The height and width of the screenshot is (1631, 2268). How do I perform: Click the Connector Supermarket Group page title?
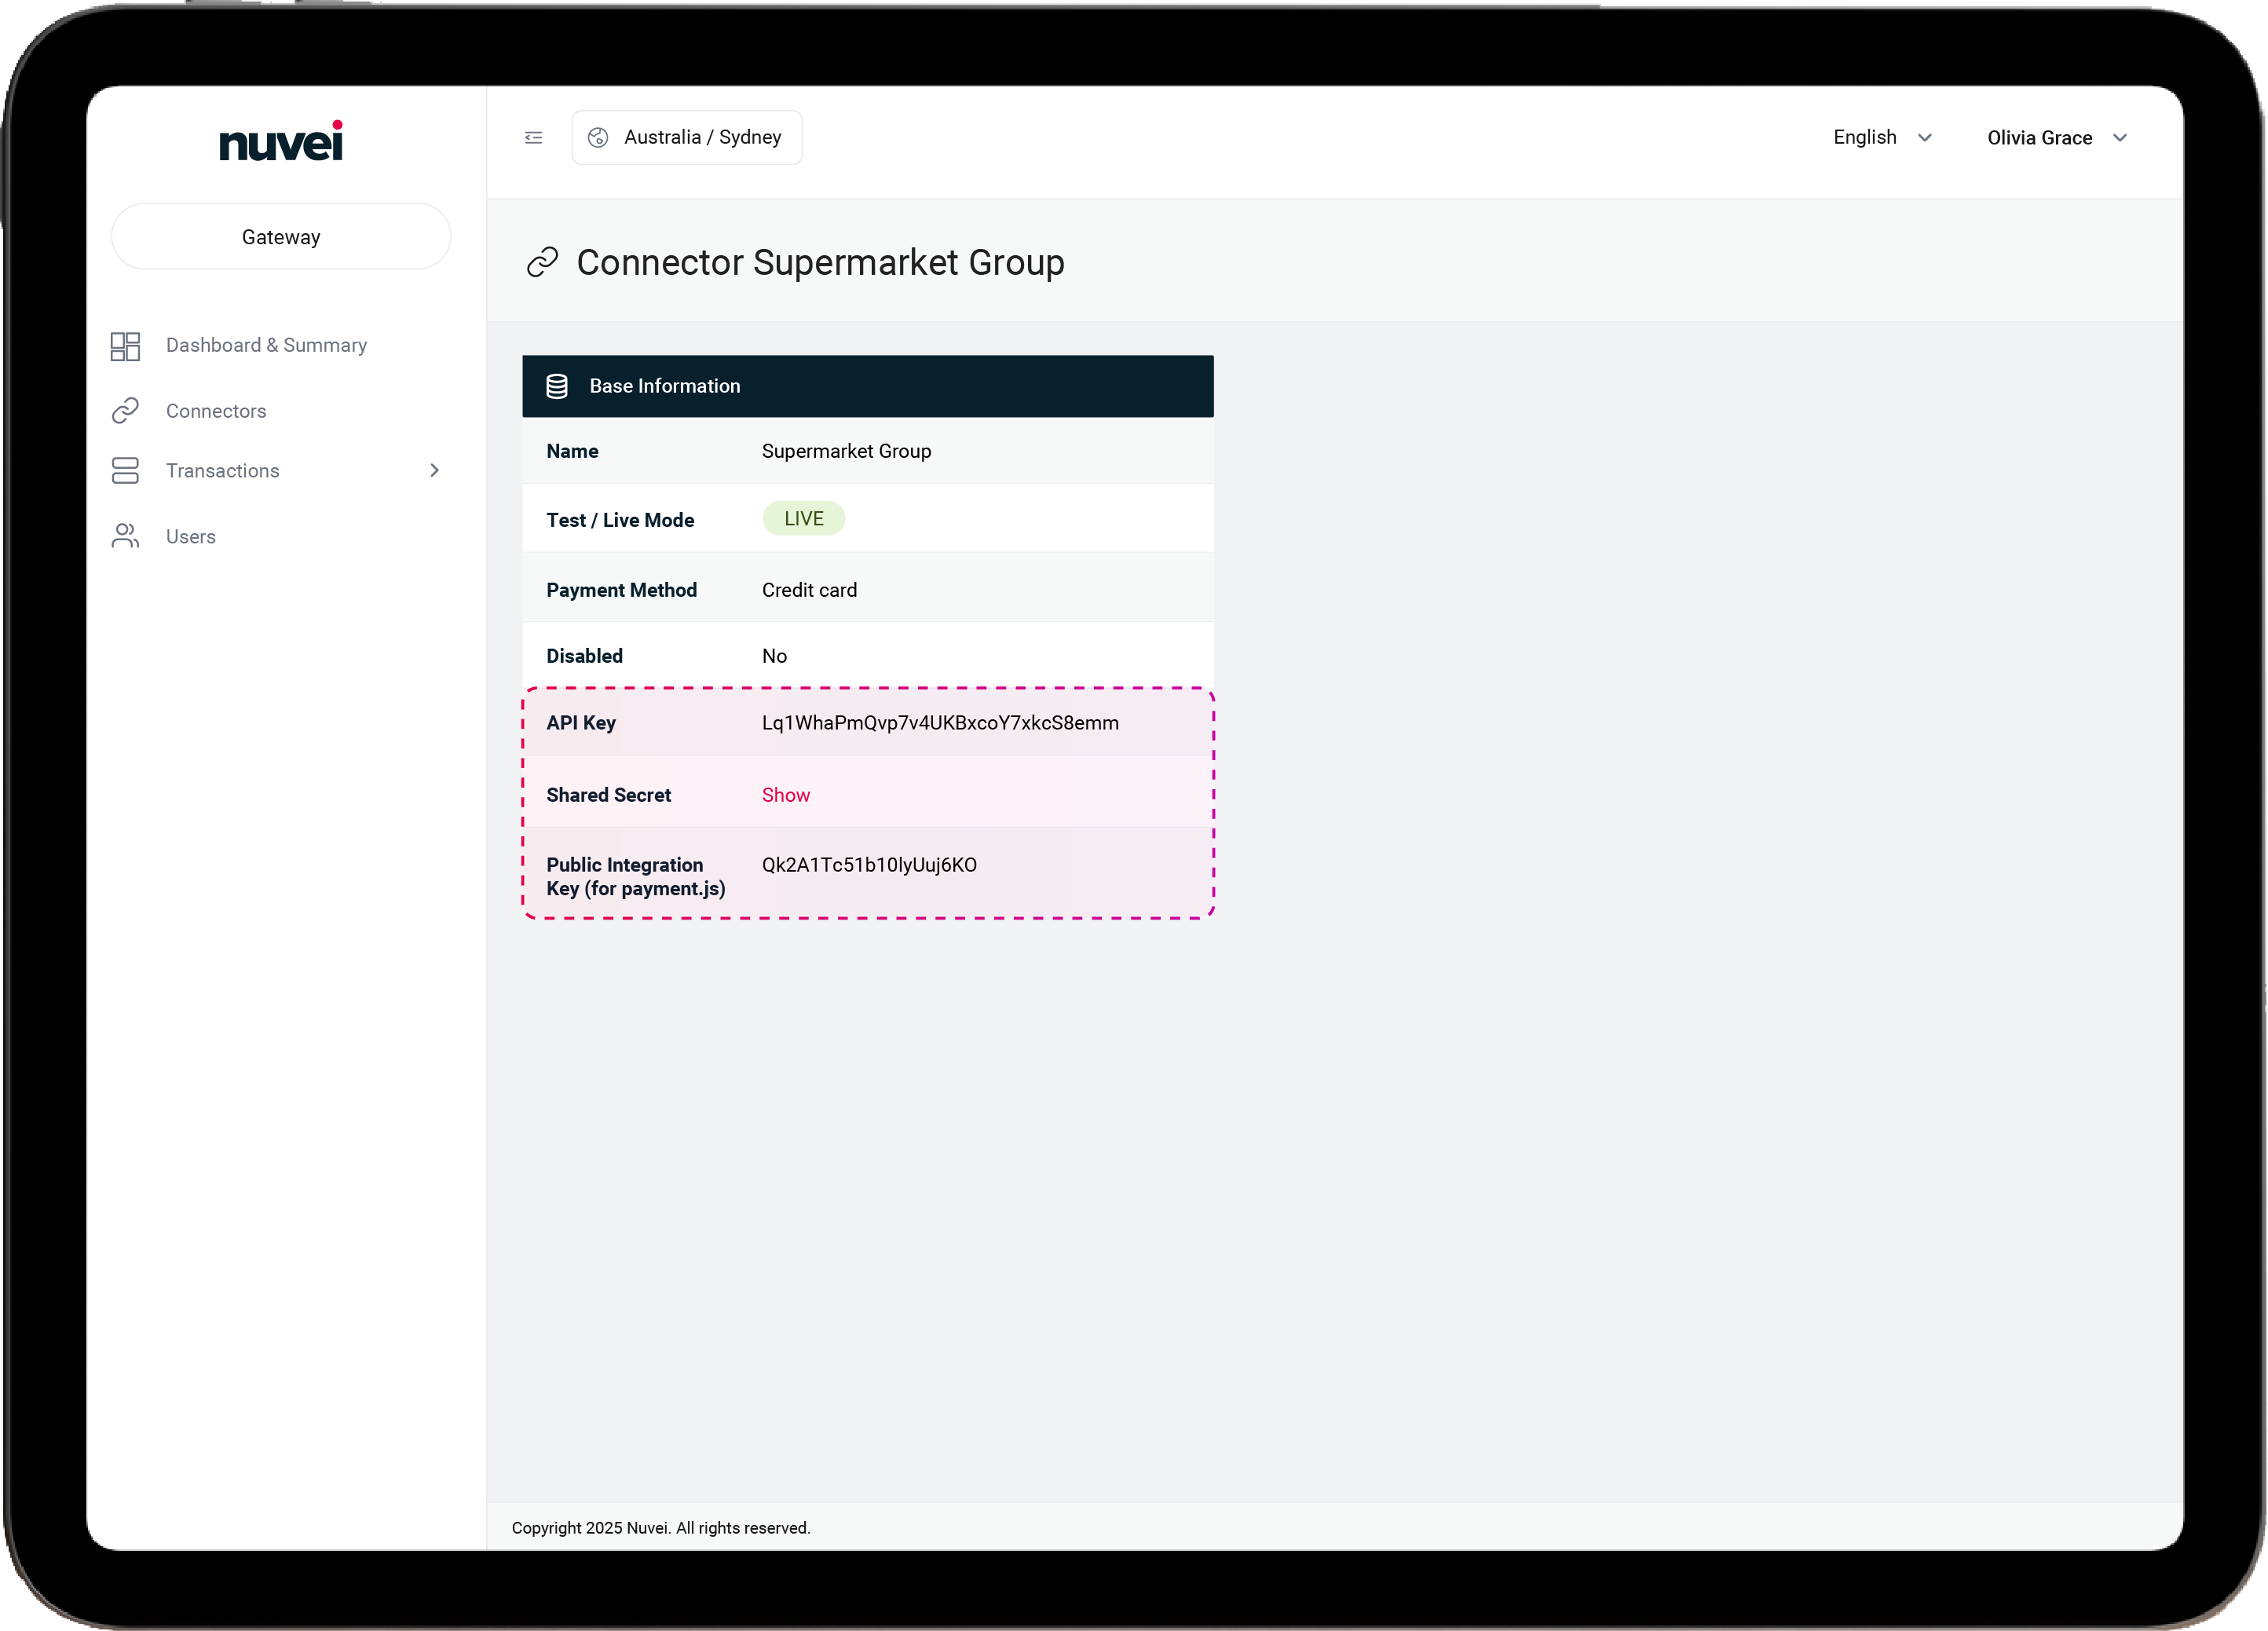[x=820, y=262]
